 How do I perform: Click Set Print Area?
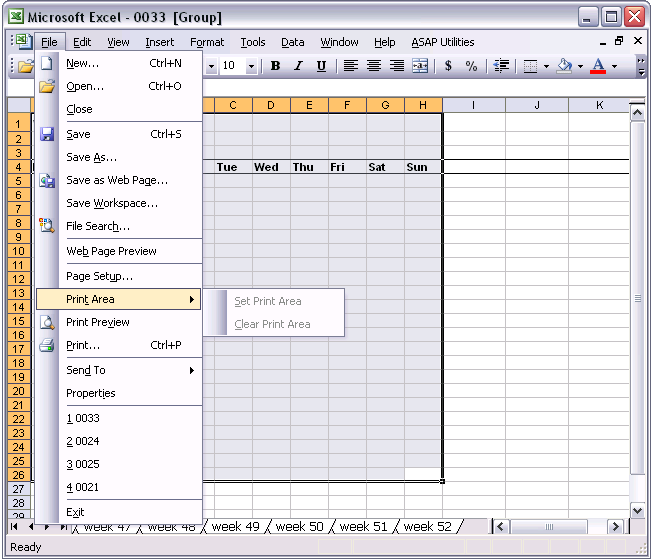(274, 301)
